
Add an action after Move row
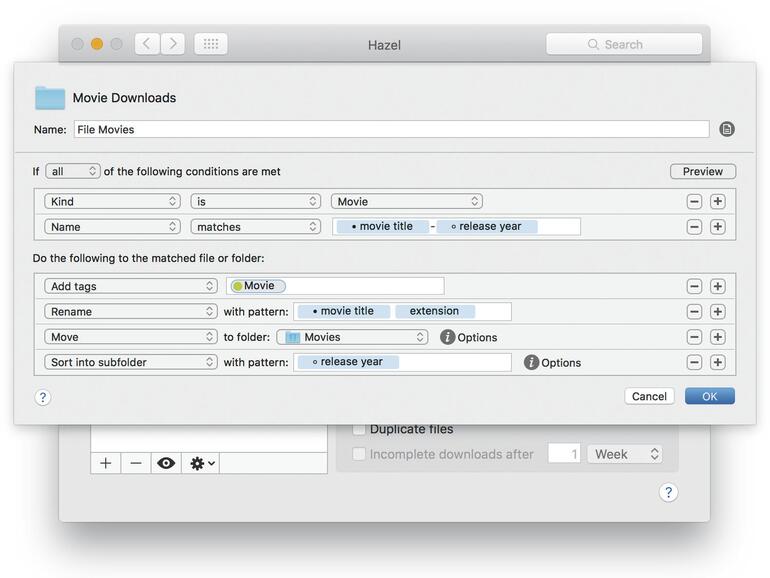pyautogui.click(x=717, y=337)
